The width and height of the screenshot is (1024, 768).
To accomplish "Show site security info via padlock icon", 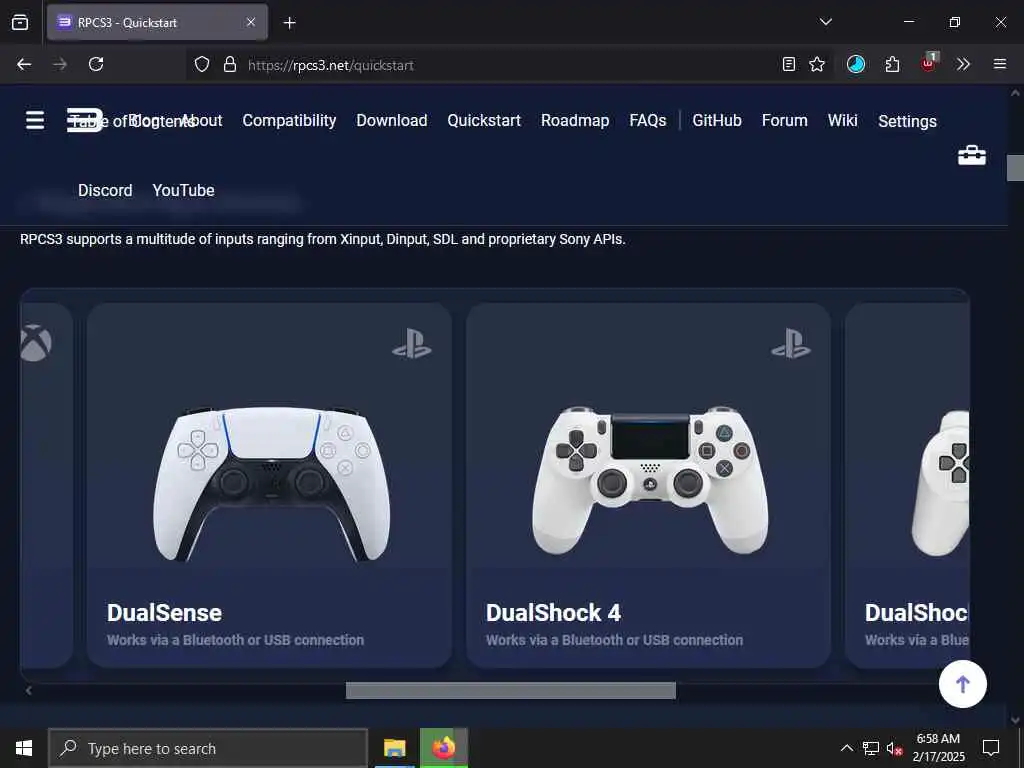I will (229, 64).
